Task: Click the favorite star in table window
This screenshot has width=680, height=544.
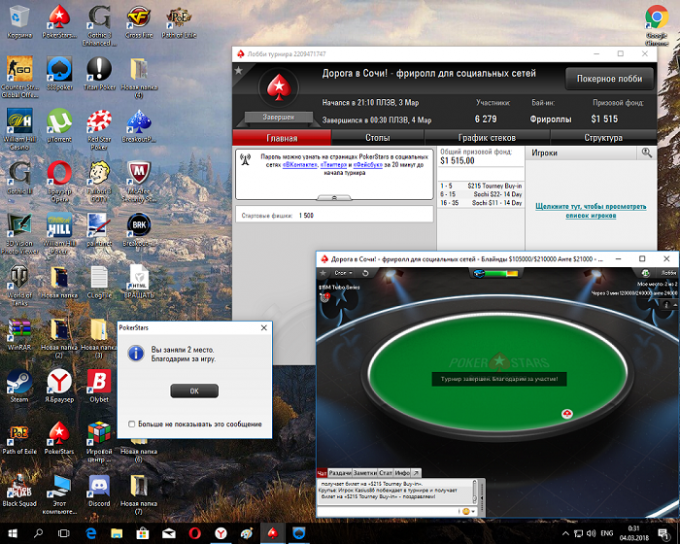Action: (x=323, y=273)
